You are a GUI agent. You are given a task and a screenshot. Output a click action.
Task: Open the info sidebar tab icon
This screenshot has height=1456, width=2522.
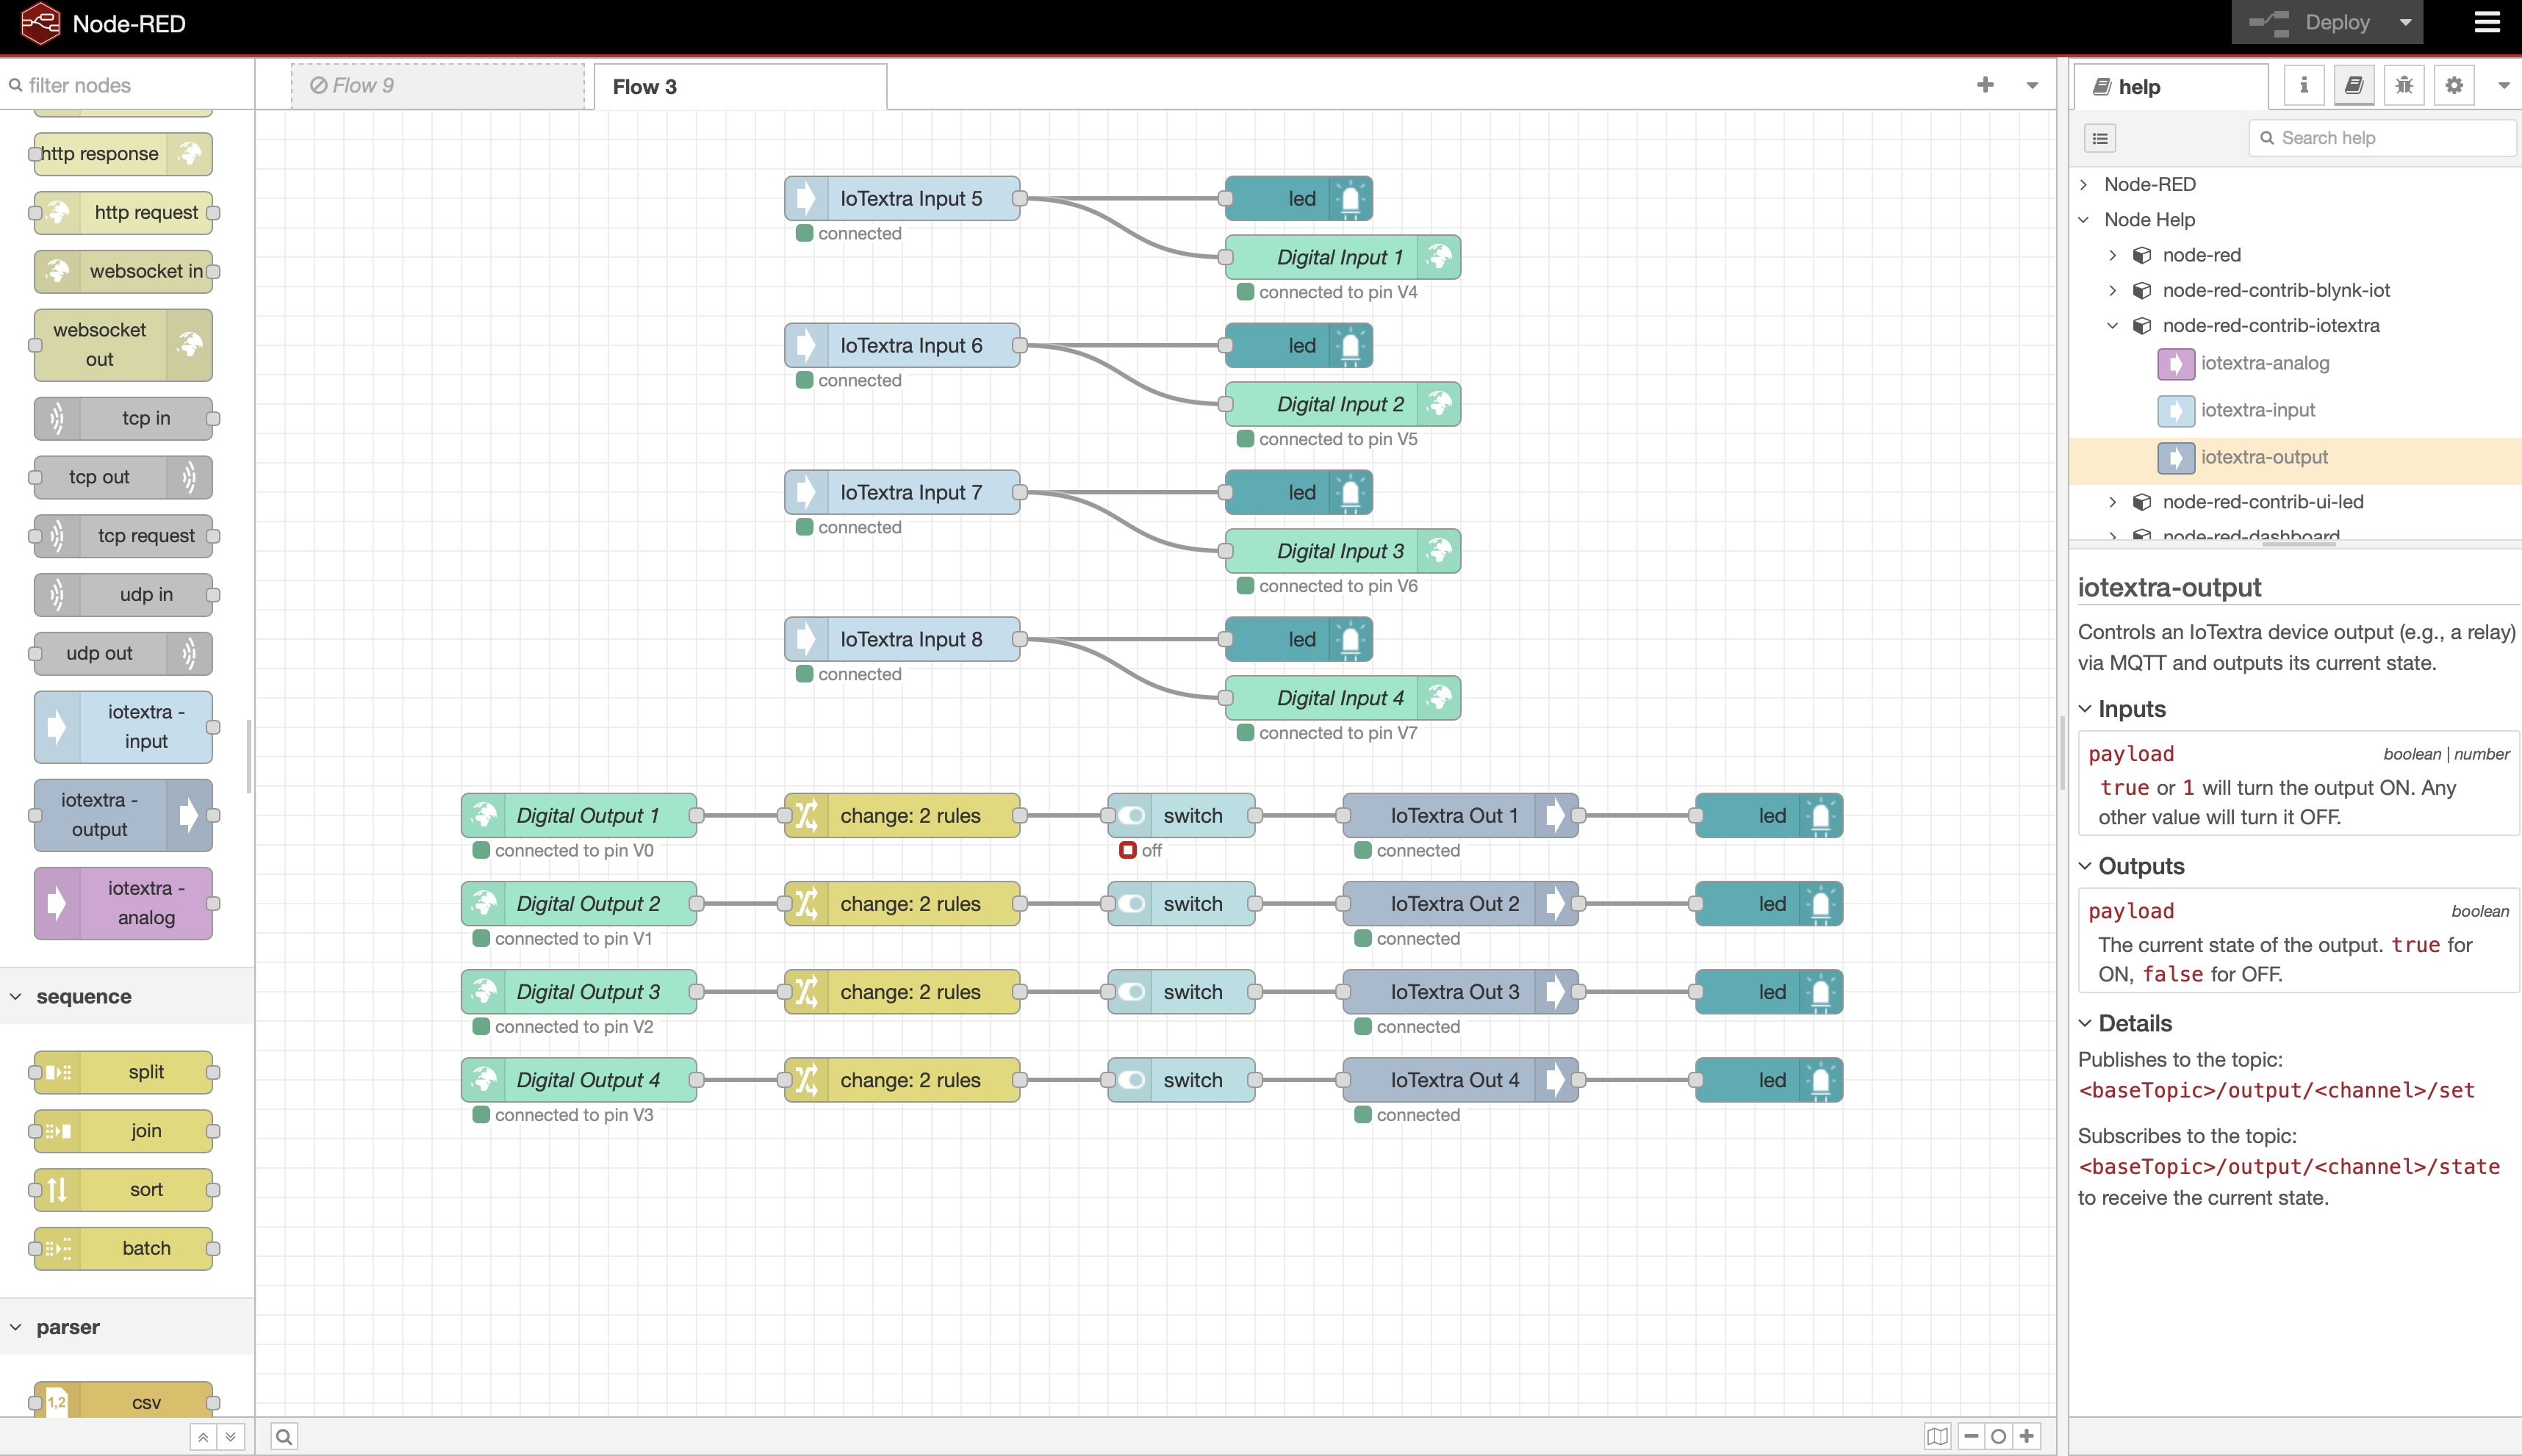click(x=2304, y=86)
